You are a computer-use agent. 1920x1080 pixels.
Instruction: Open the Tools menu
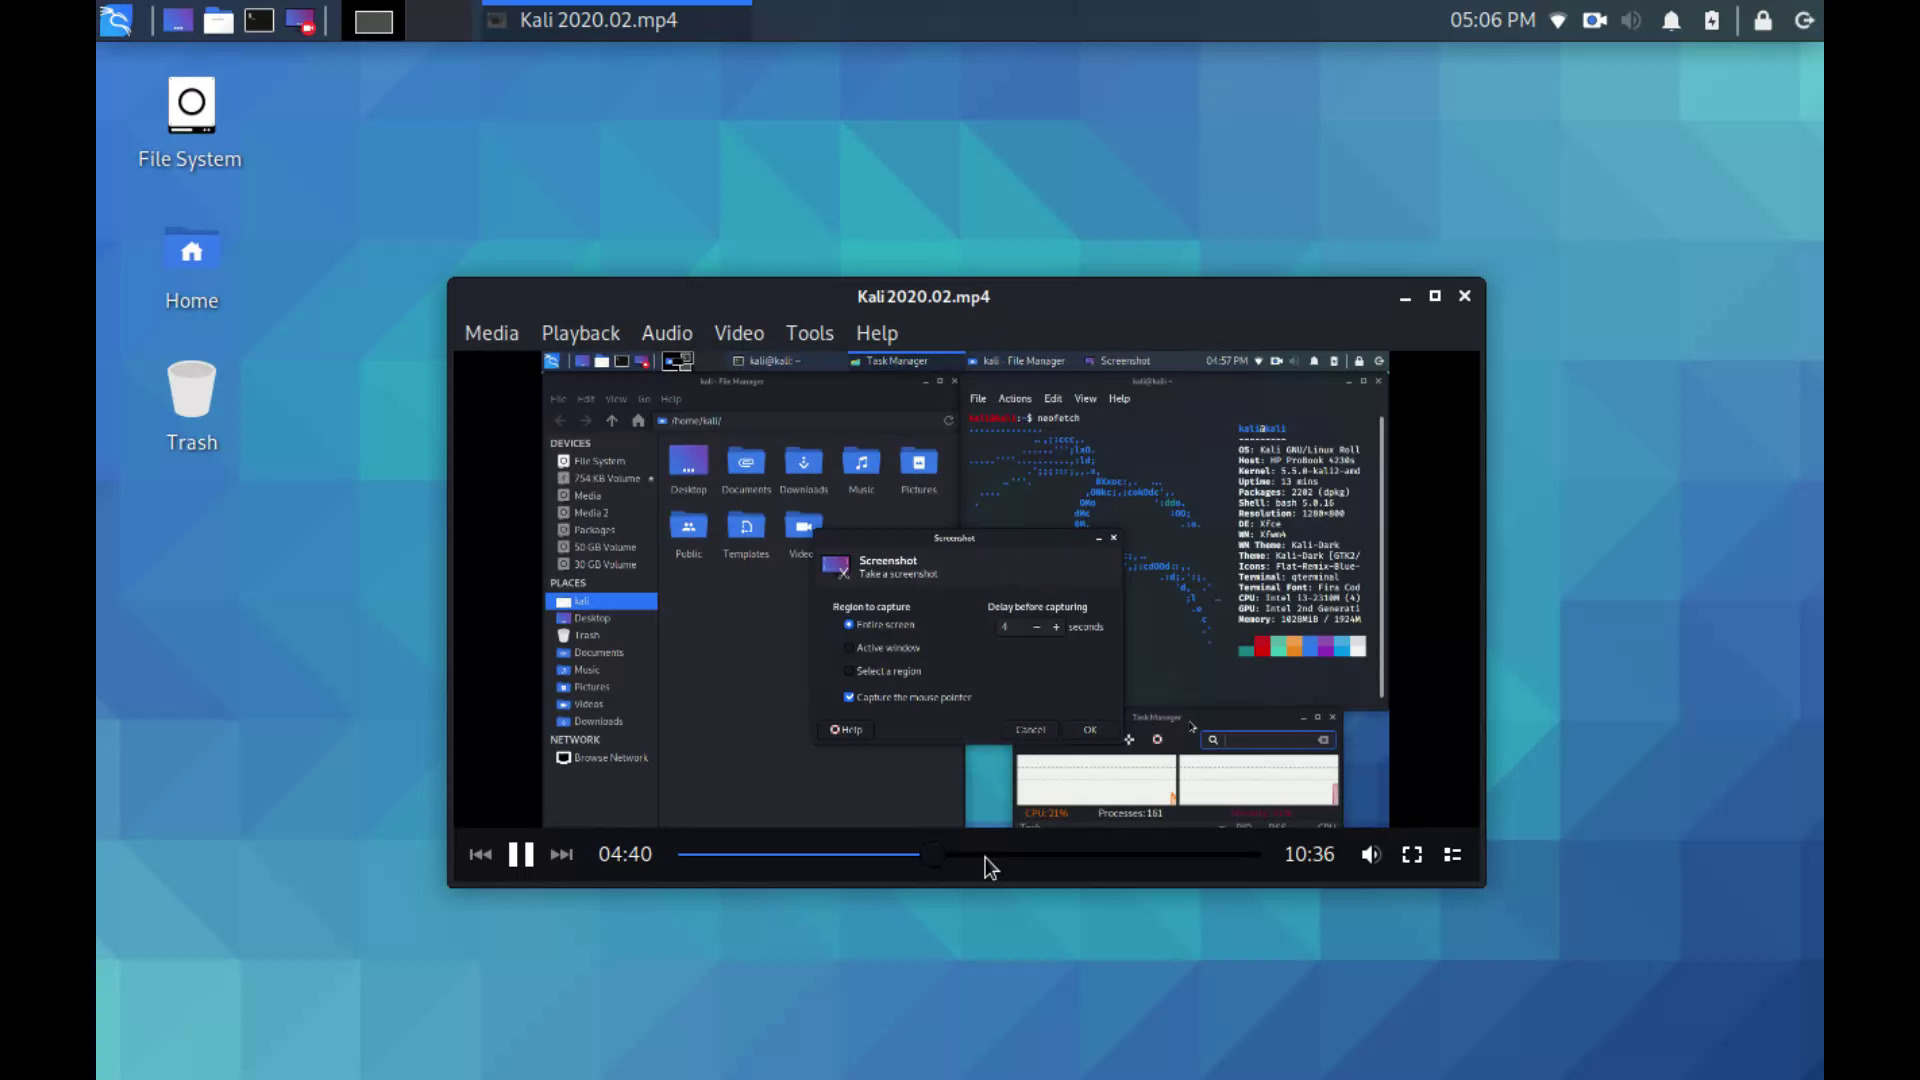tap(808, 333)
